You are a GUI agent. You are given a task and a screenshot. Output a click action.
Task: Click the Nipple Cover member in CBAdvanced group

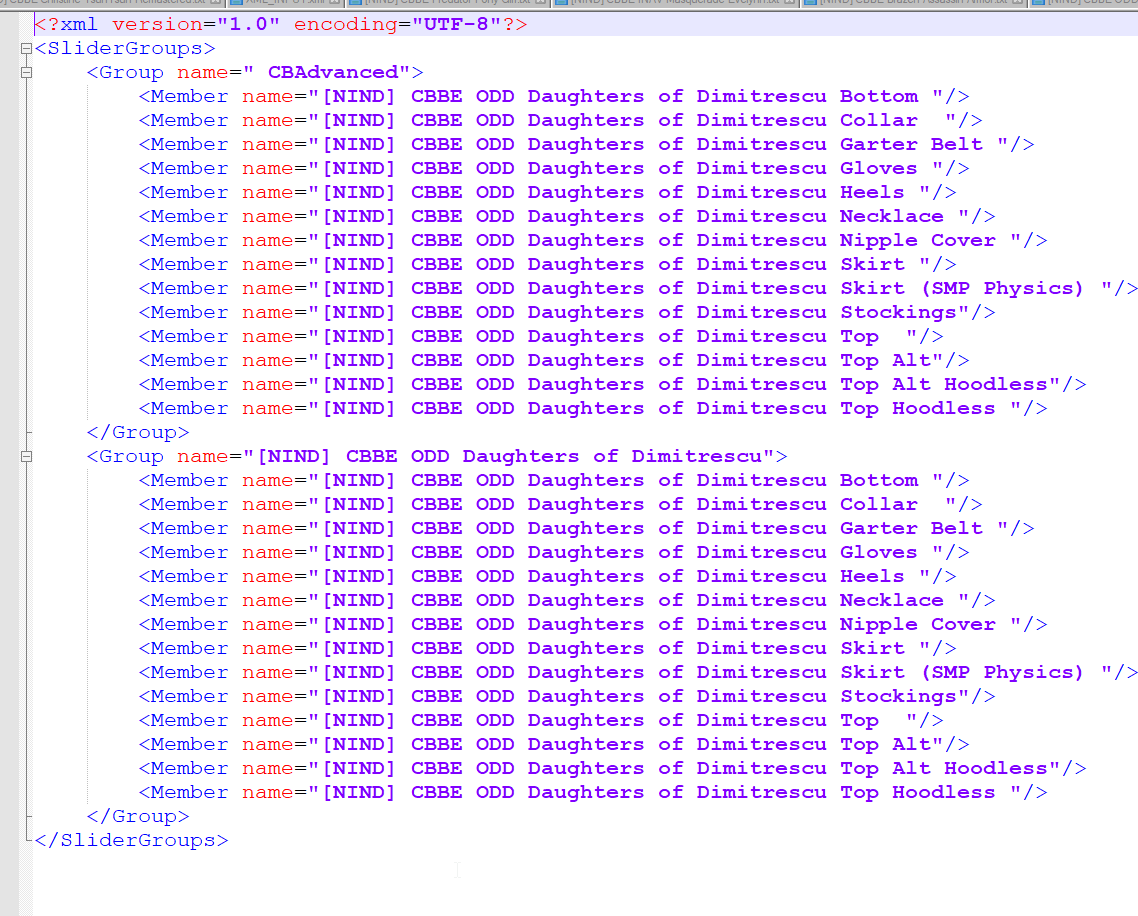[593, 240]
